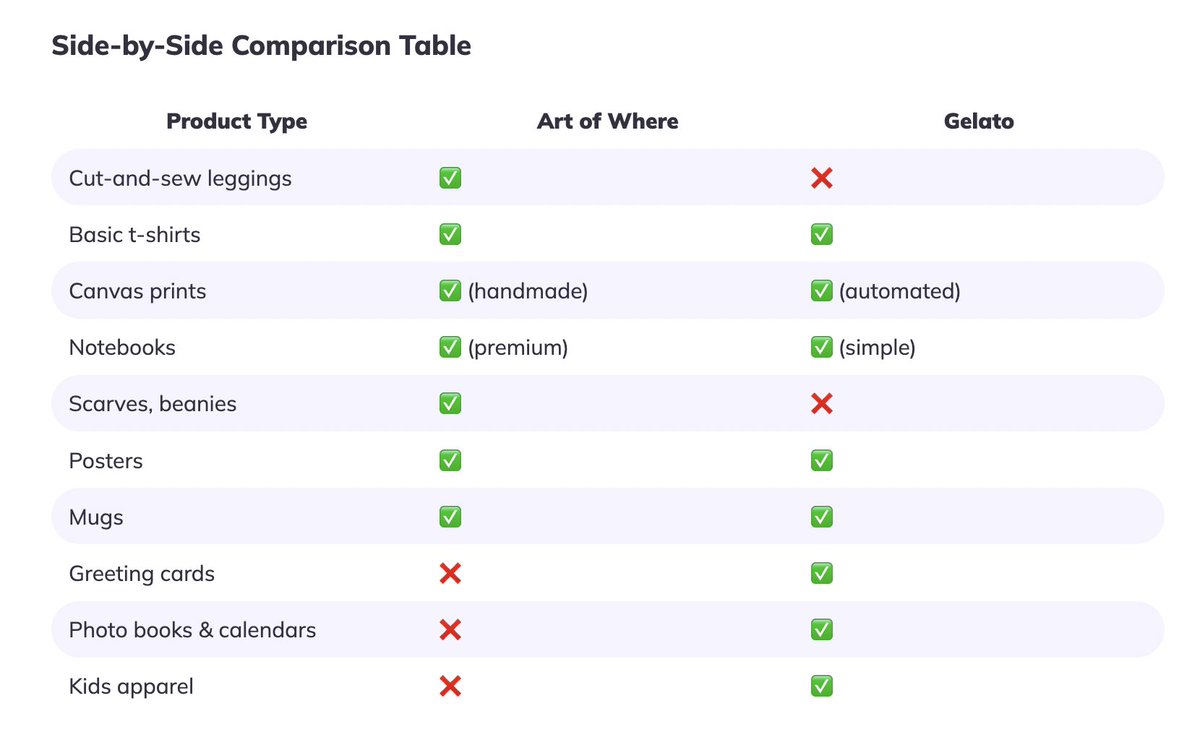Click Gelato checkmark for Posters

(x=821, y=460)
